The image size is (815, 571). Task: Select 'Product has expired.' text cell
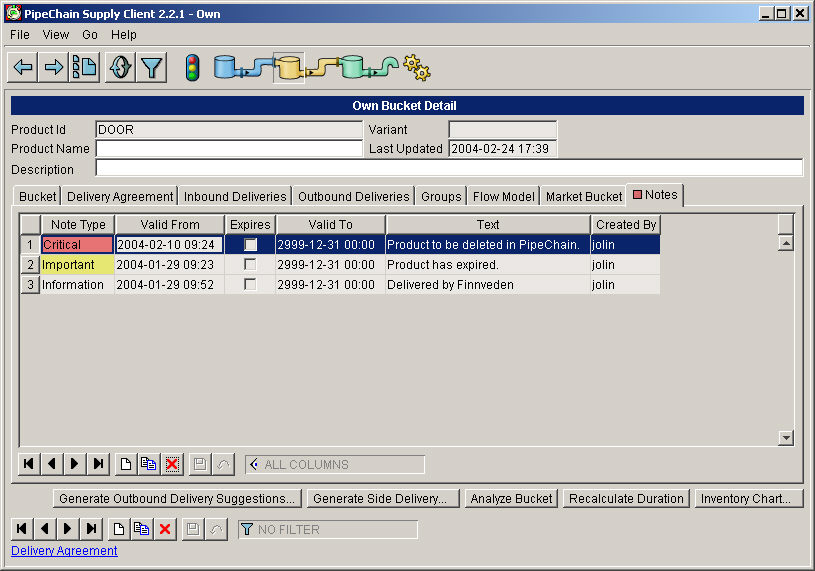pyautogui.click(x=488, y=264)
